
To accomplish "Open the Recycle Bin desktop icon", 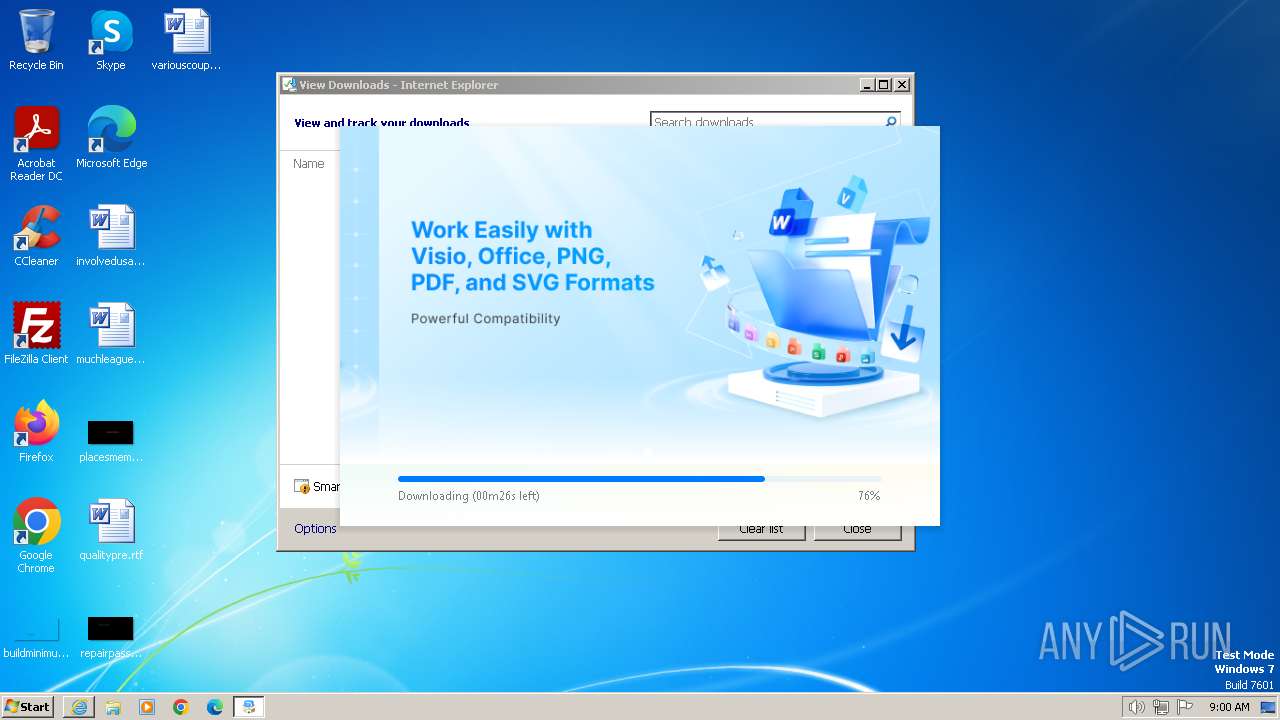I will coord(36,40).
